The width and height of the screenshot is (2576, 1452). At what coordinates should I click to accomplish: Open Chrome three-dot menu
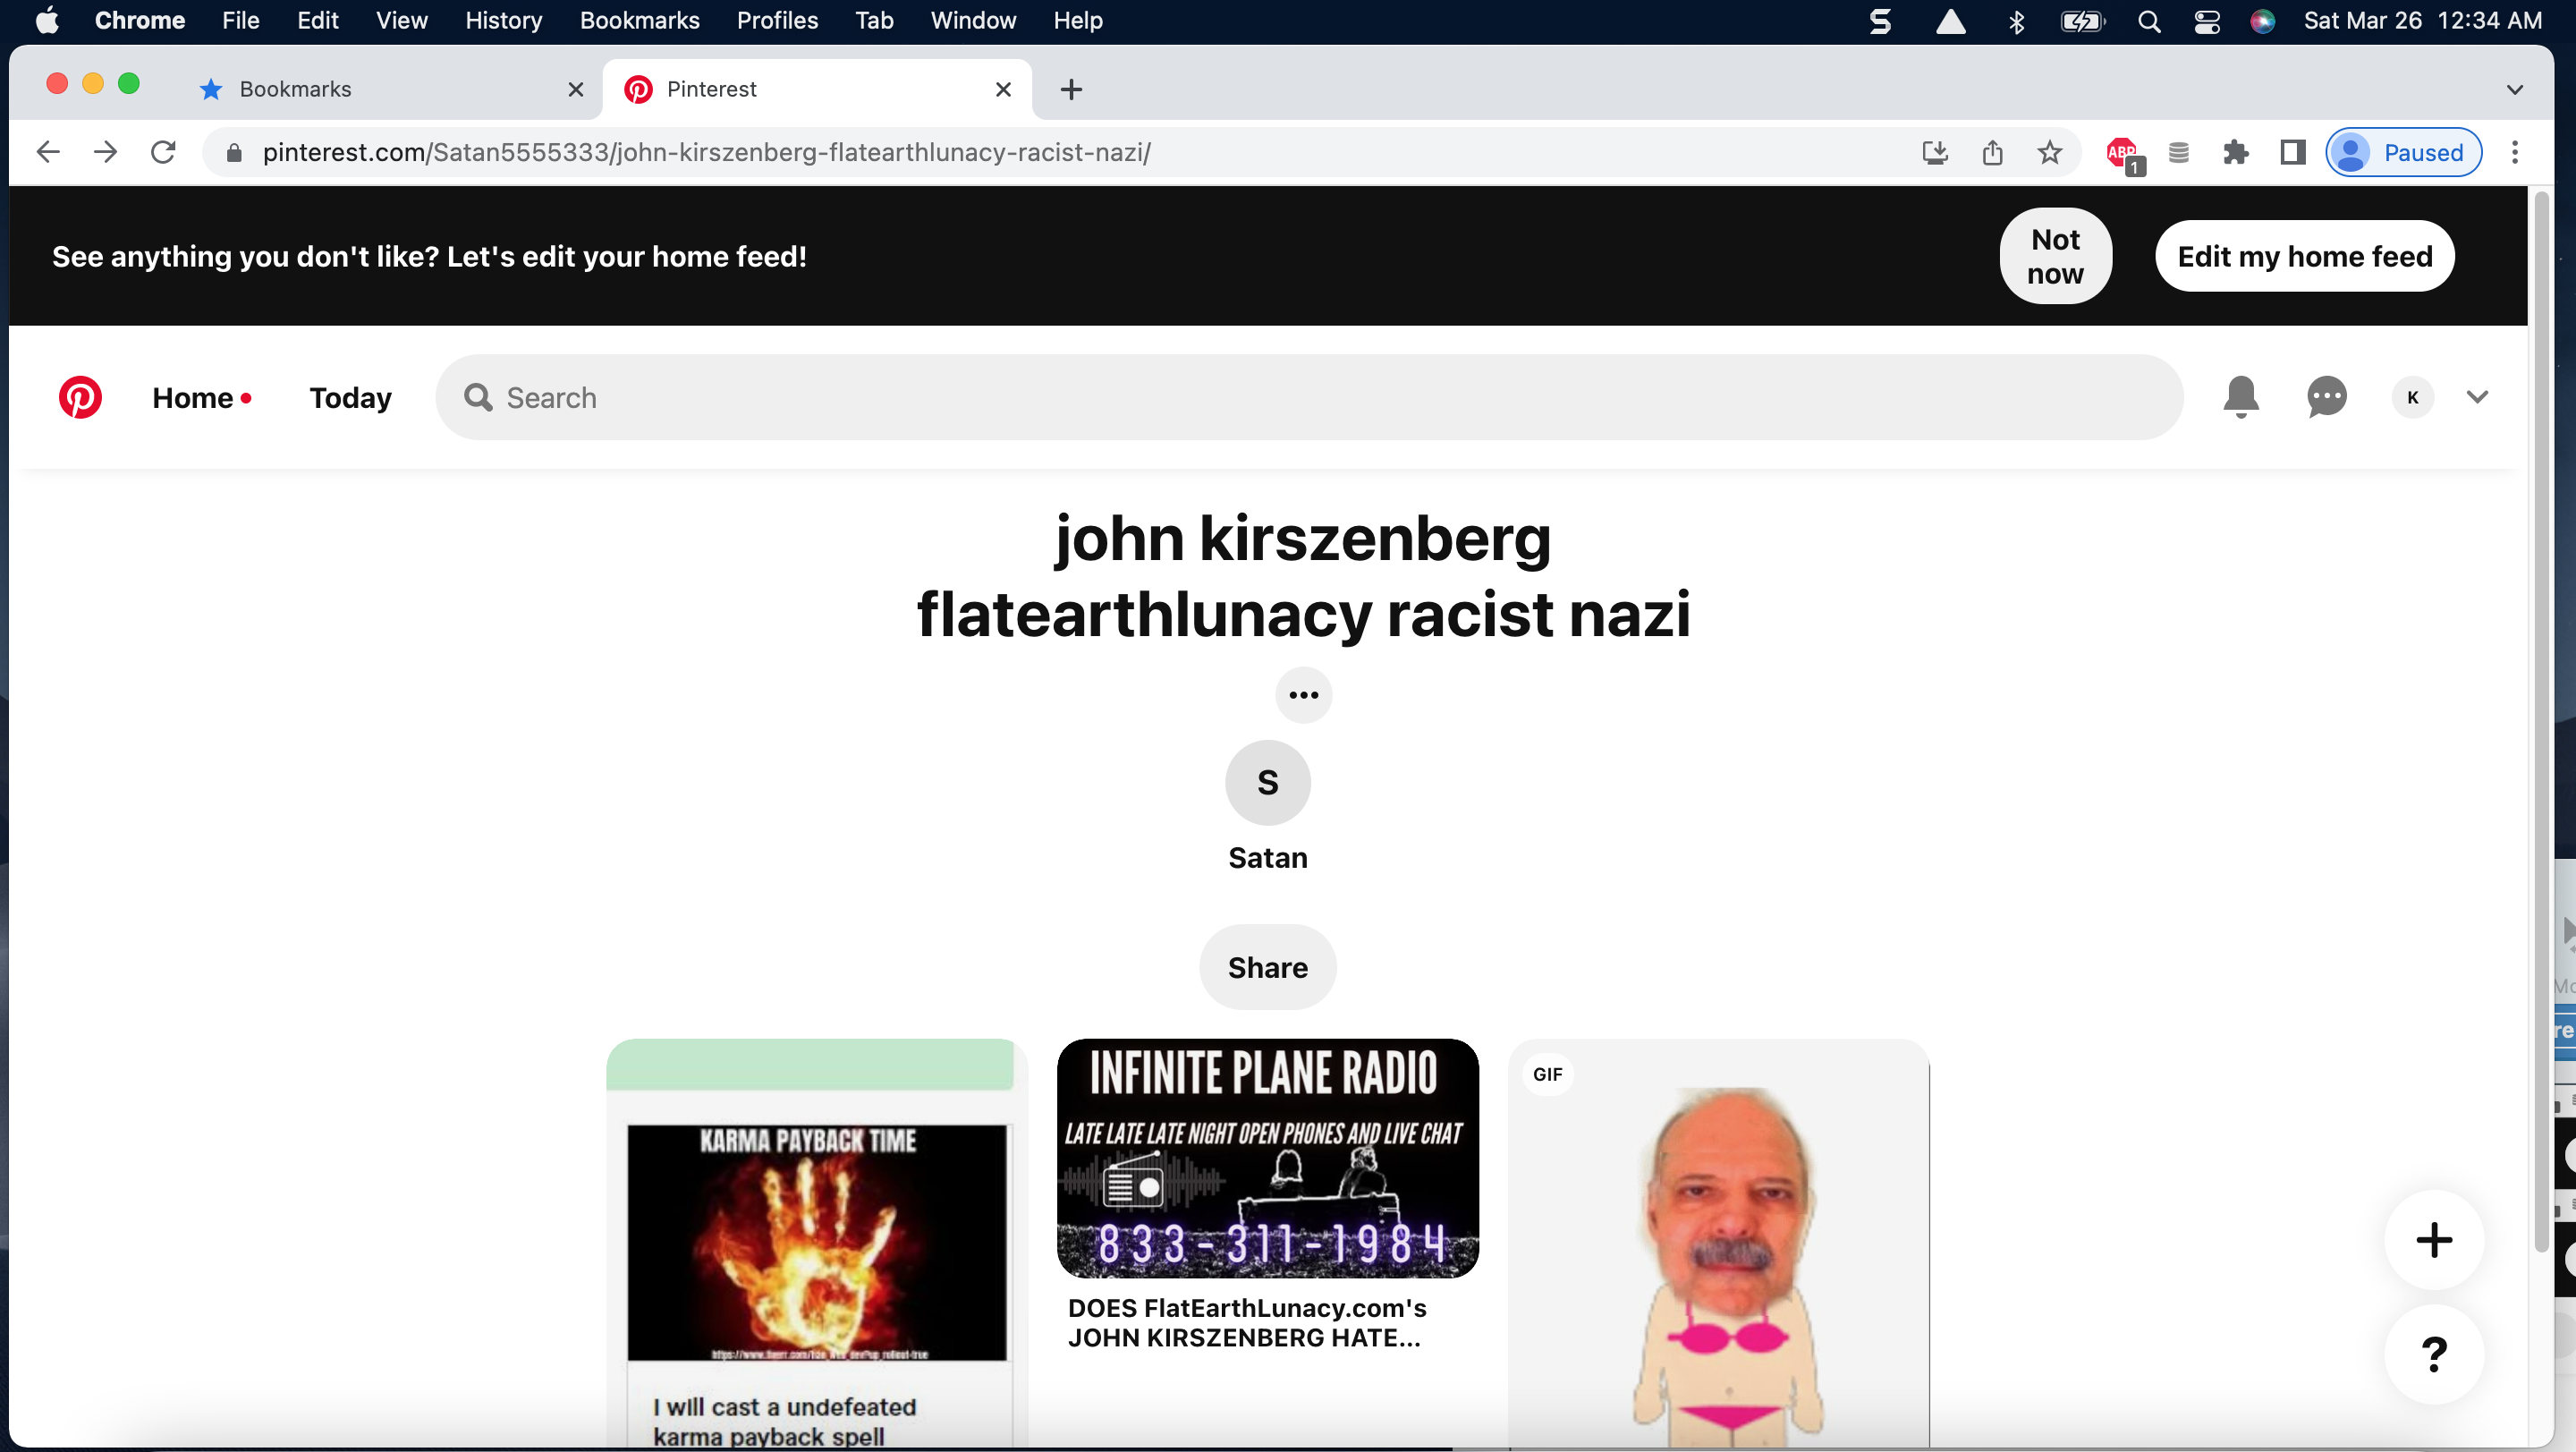point(2514,152)
